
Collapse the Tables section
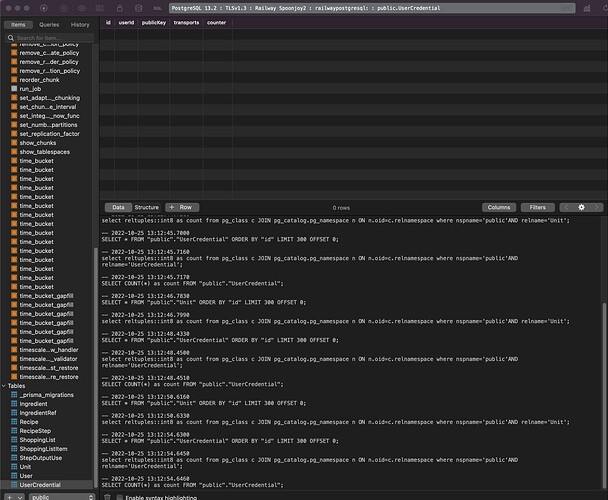pos(4,386)
